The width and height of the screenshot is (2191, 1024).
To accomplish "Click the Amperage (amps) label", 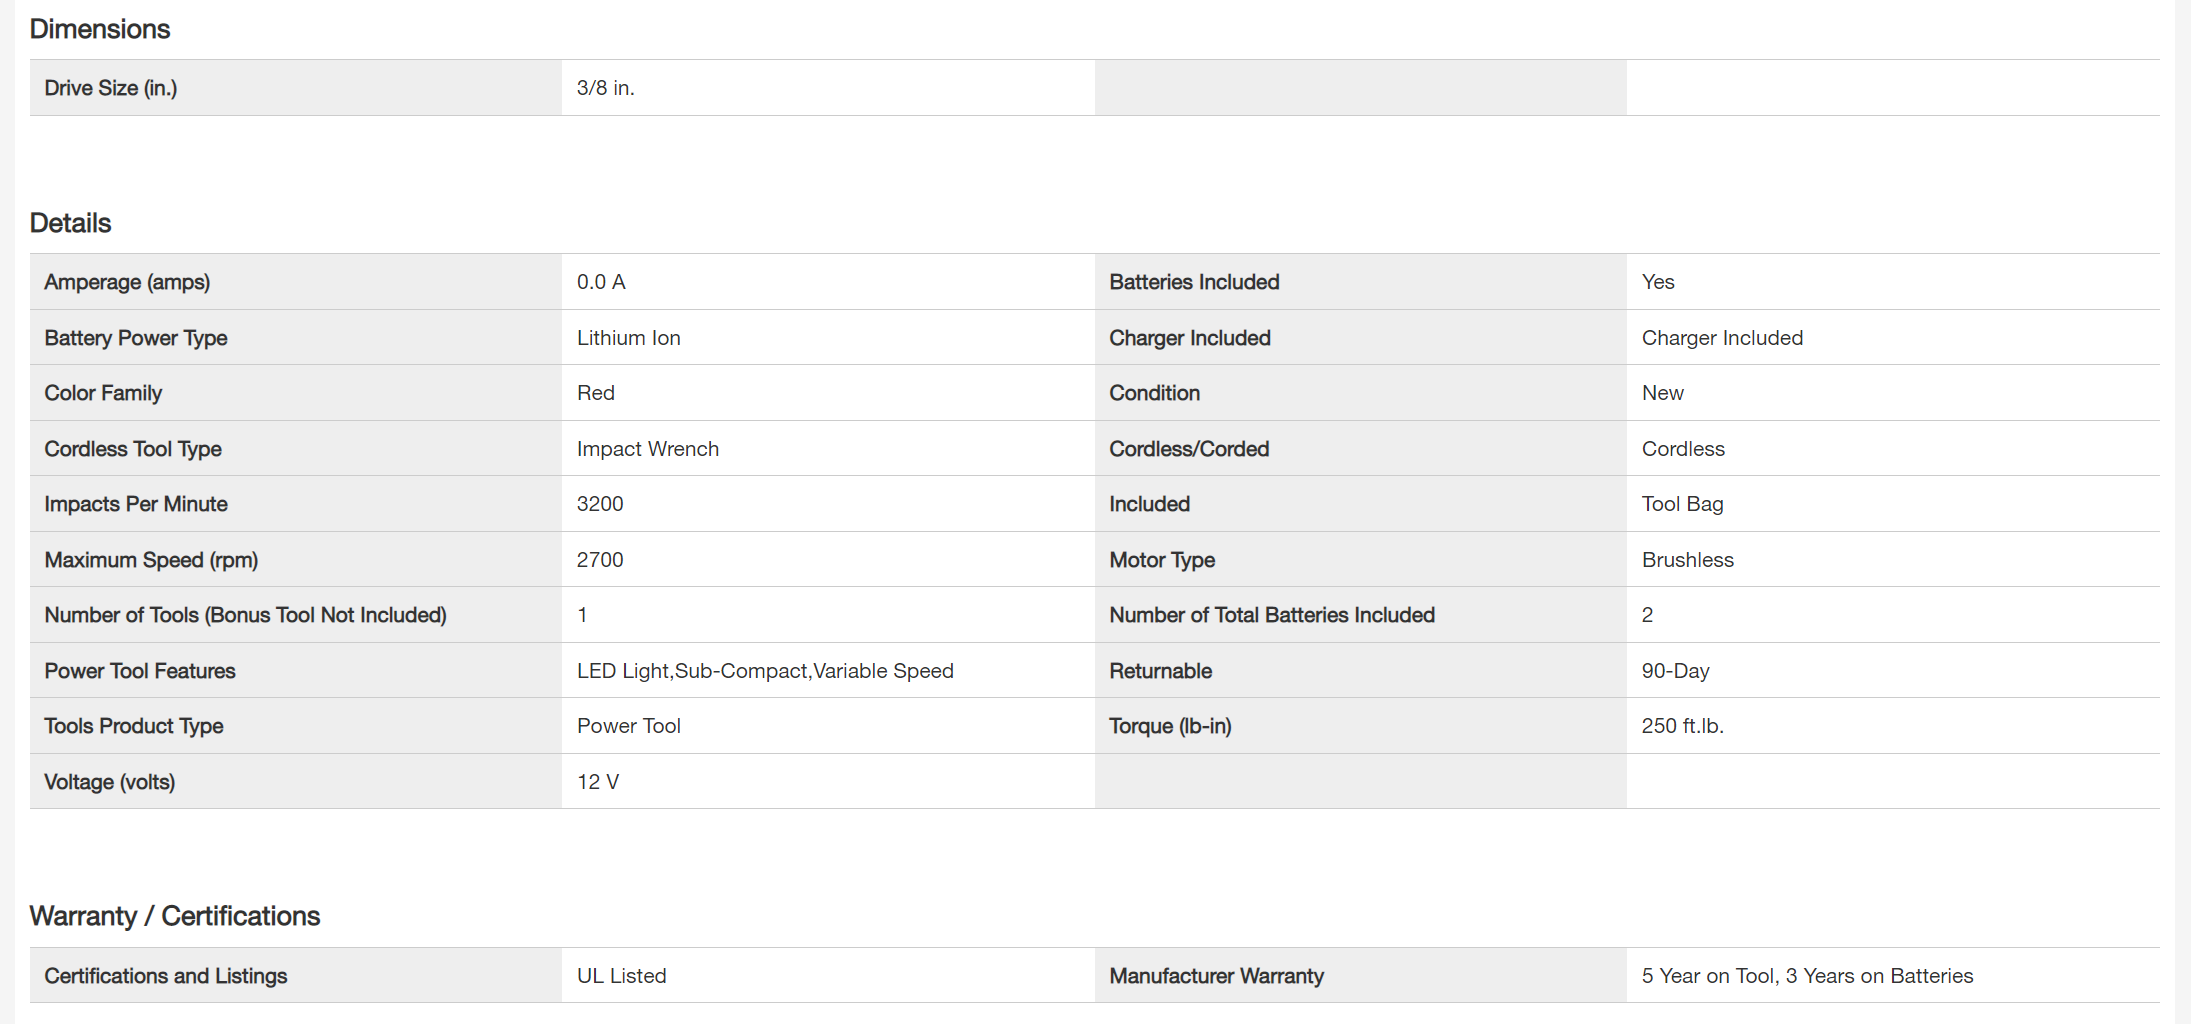I will pos(127,282).
